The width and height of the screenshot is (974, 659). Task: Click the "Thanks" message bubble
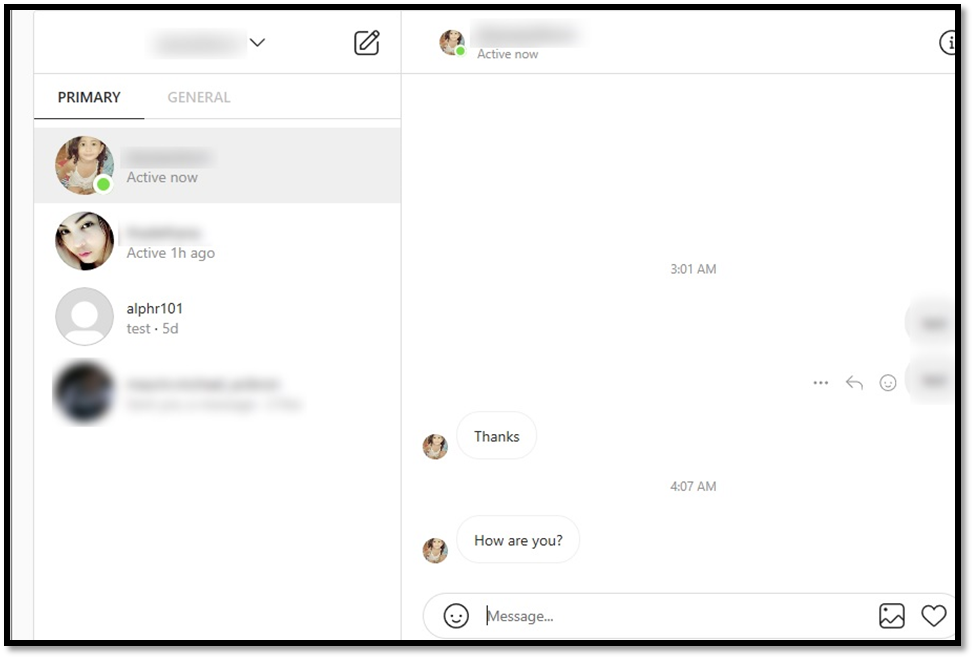pos(496,436)
